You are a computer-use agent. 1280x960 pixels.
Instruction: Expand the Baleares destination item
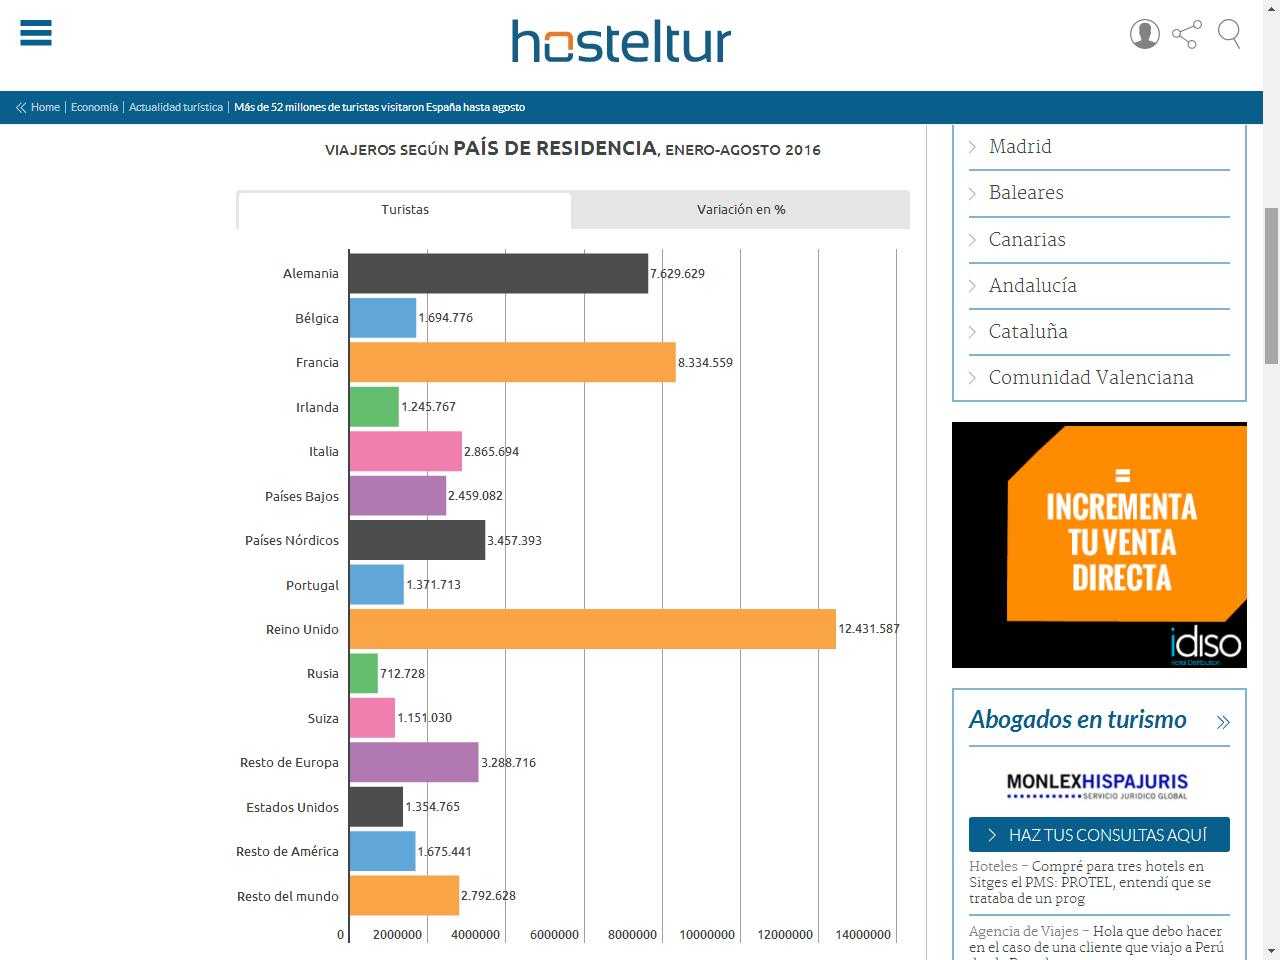pyautogui.click(x=1026, y=193)
